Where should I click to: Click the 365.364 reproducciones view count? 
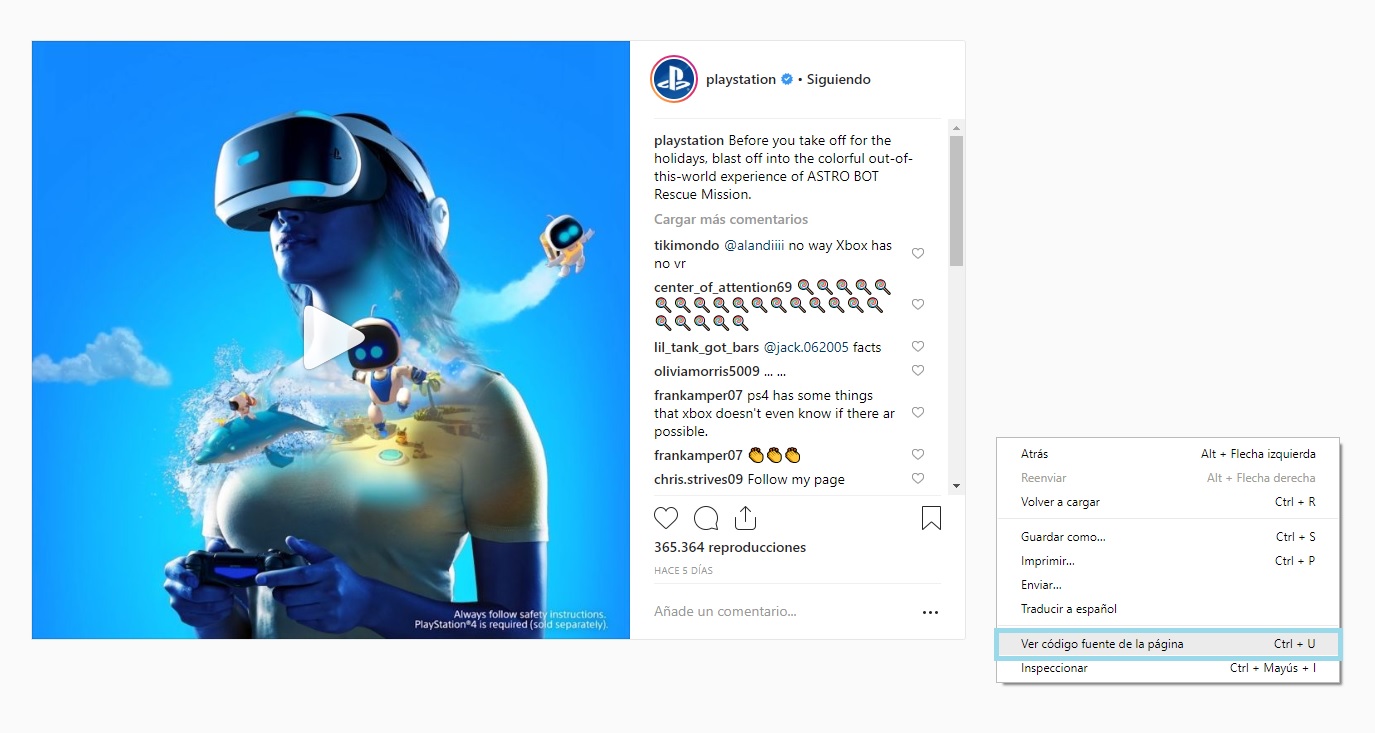pyautogui.click(x=730, y=548)
